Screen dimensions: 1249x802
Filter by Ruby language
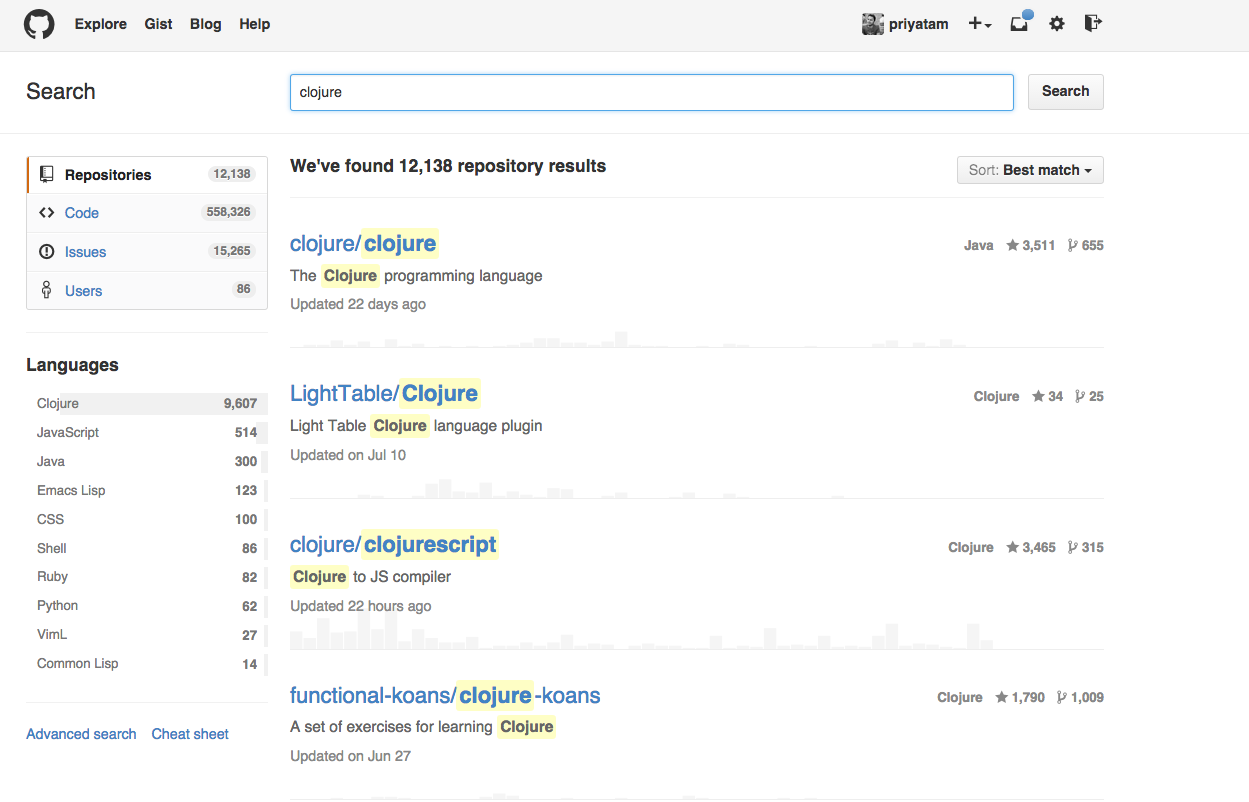click(x=147, y=577)
